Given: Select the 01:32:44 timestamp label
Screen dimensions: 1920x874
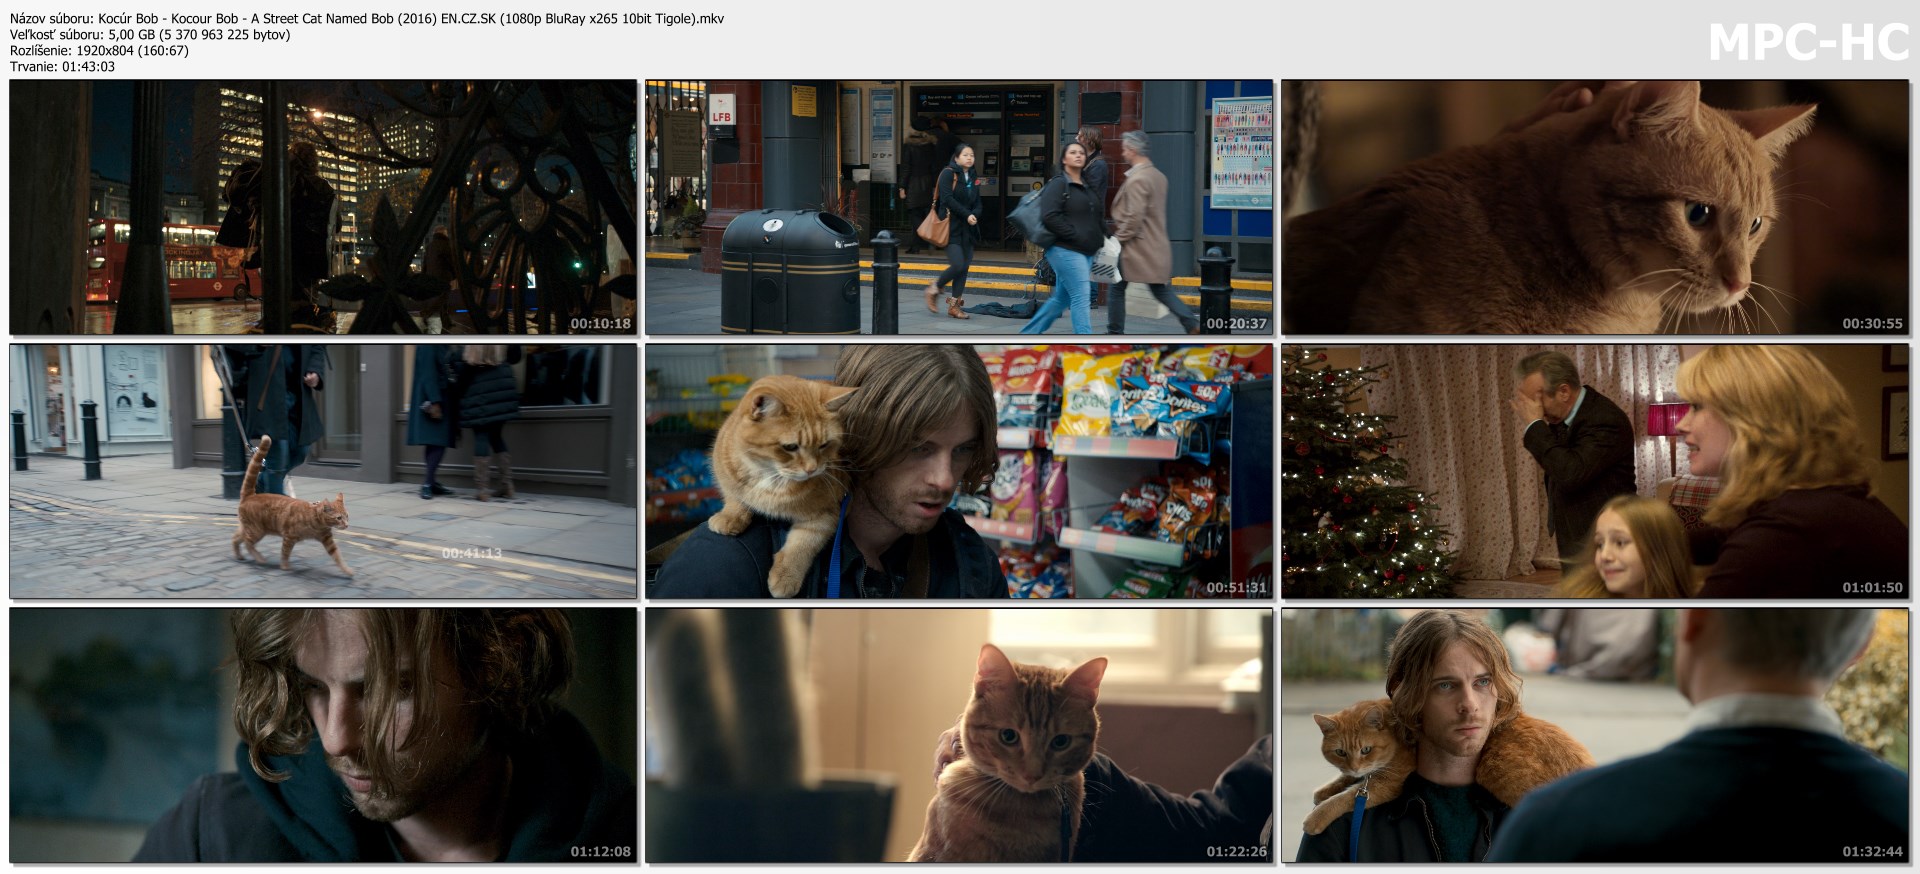Looking at the screenshot, I should pos(1872,852).
